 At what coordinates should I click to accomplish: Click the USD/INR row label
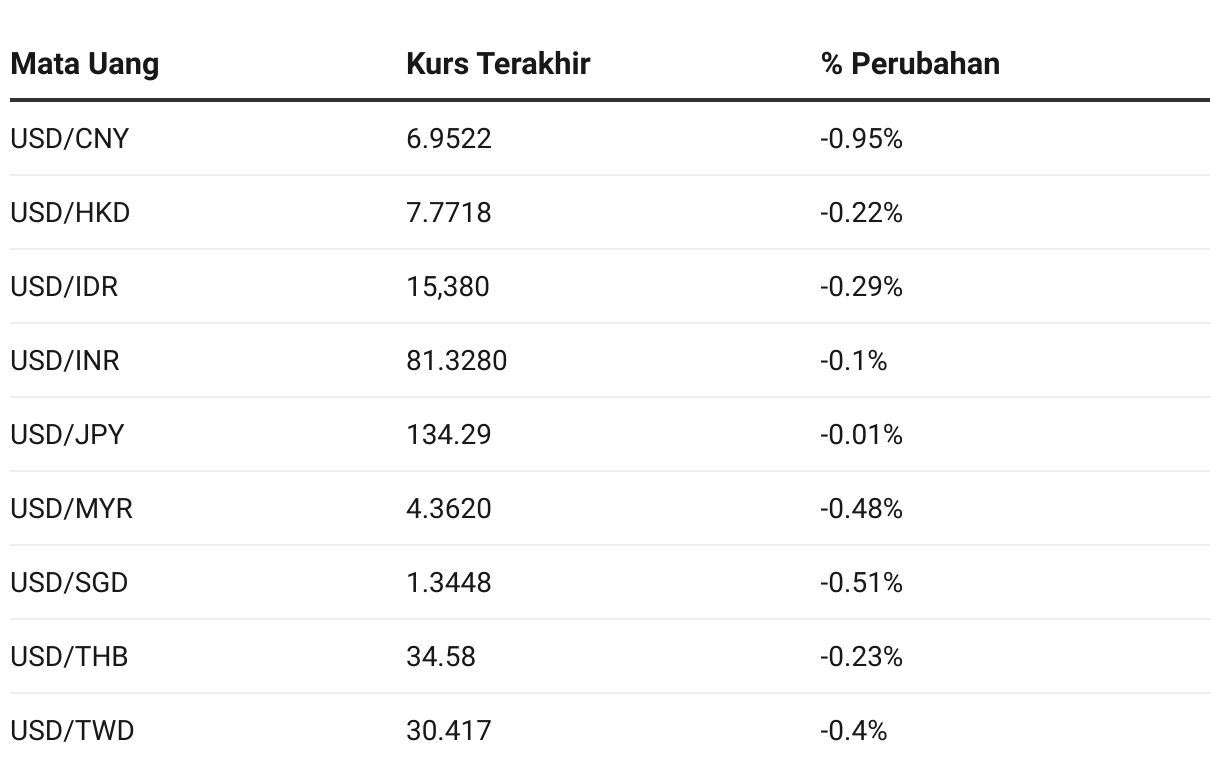[x=65, y=360]
